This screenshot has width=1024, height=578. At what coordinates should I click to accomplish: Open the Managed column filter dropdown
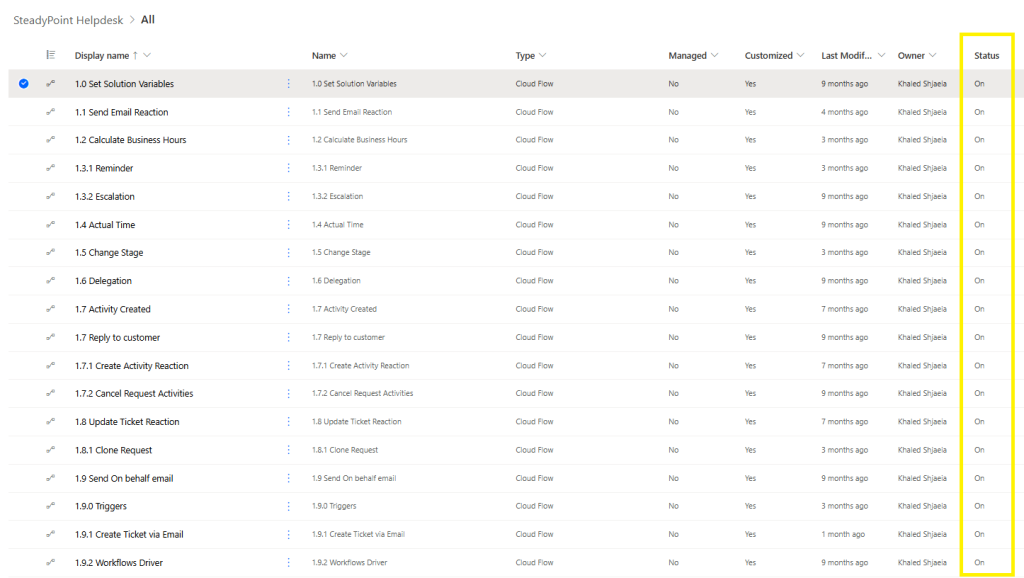pos(714,56)
